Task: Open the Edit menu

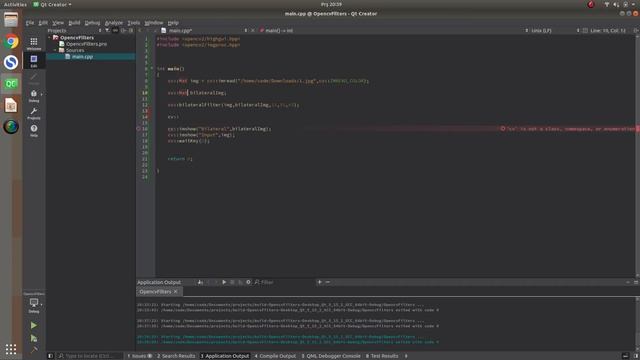Action: click(x=43, y=23)
